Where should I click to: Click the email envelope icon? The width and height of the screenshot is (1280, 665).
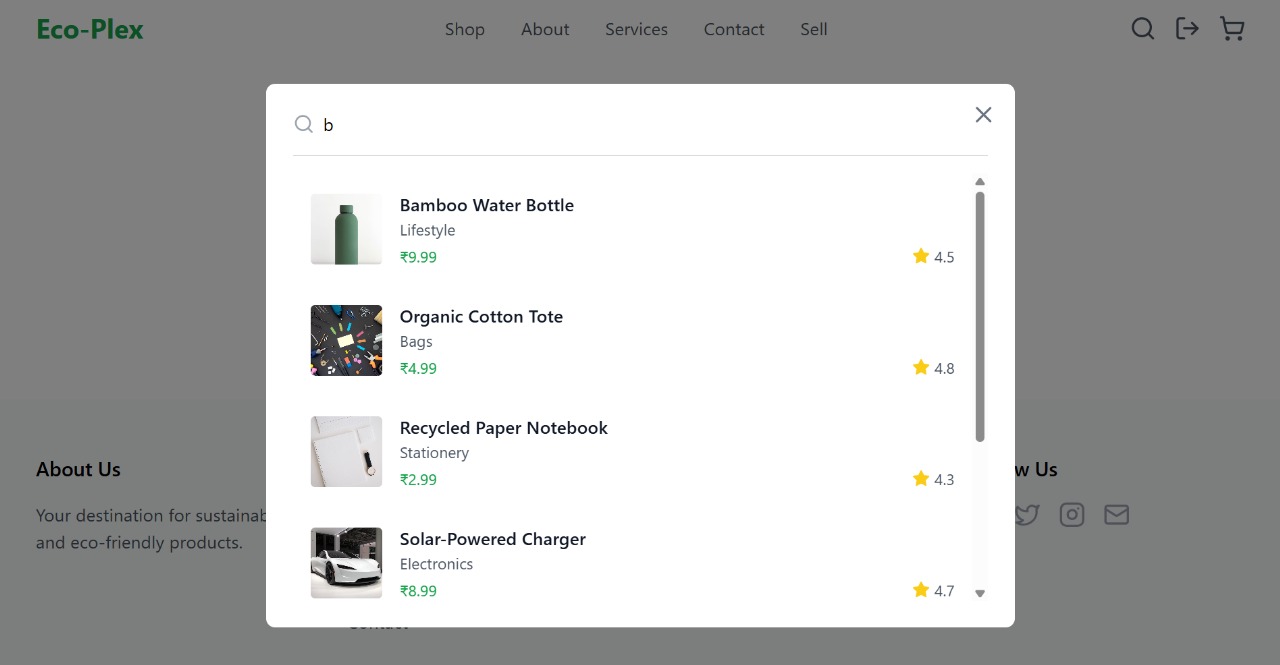click(1116, 515)
